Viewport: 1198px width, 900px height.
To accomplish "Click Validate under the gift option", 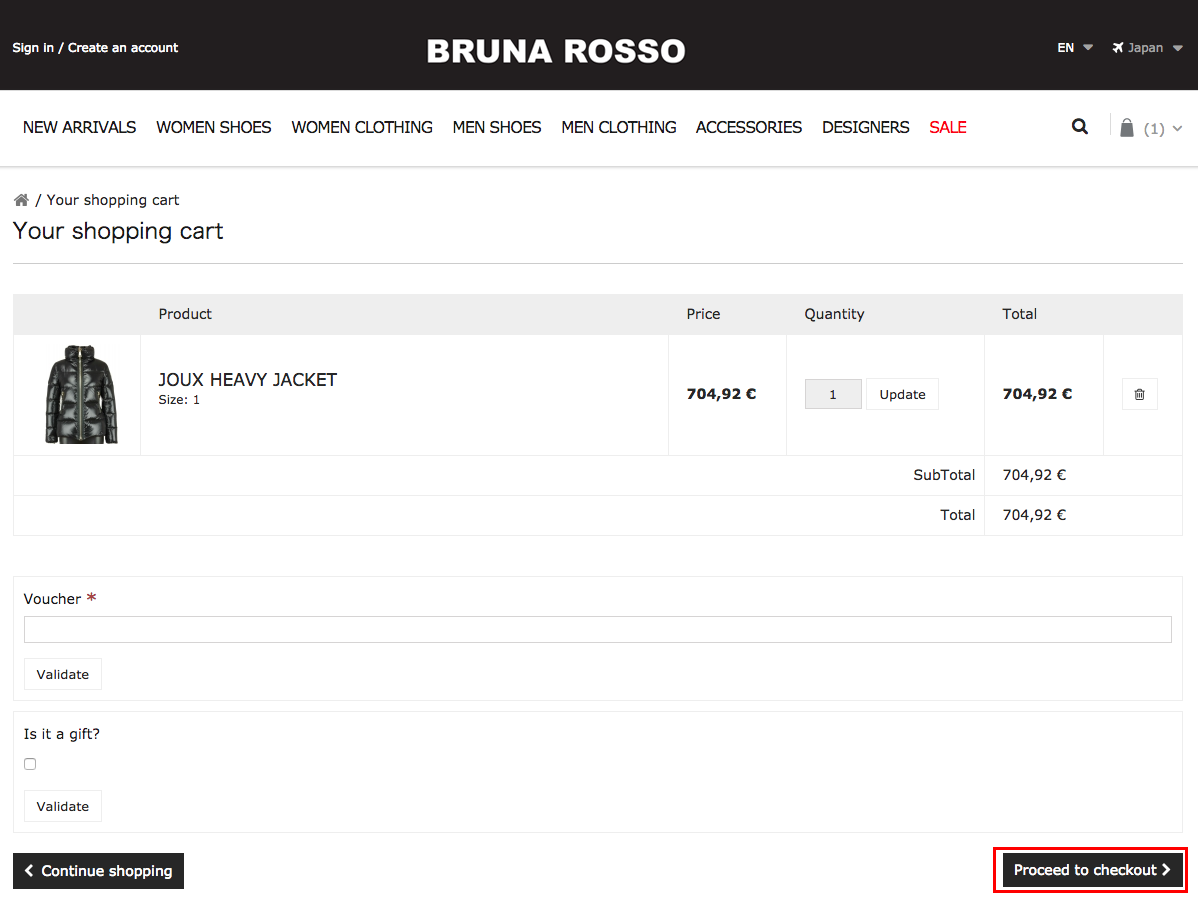I will coord(63,806).
